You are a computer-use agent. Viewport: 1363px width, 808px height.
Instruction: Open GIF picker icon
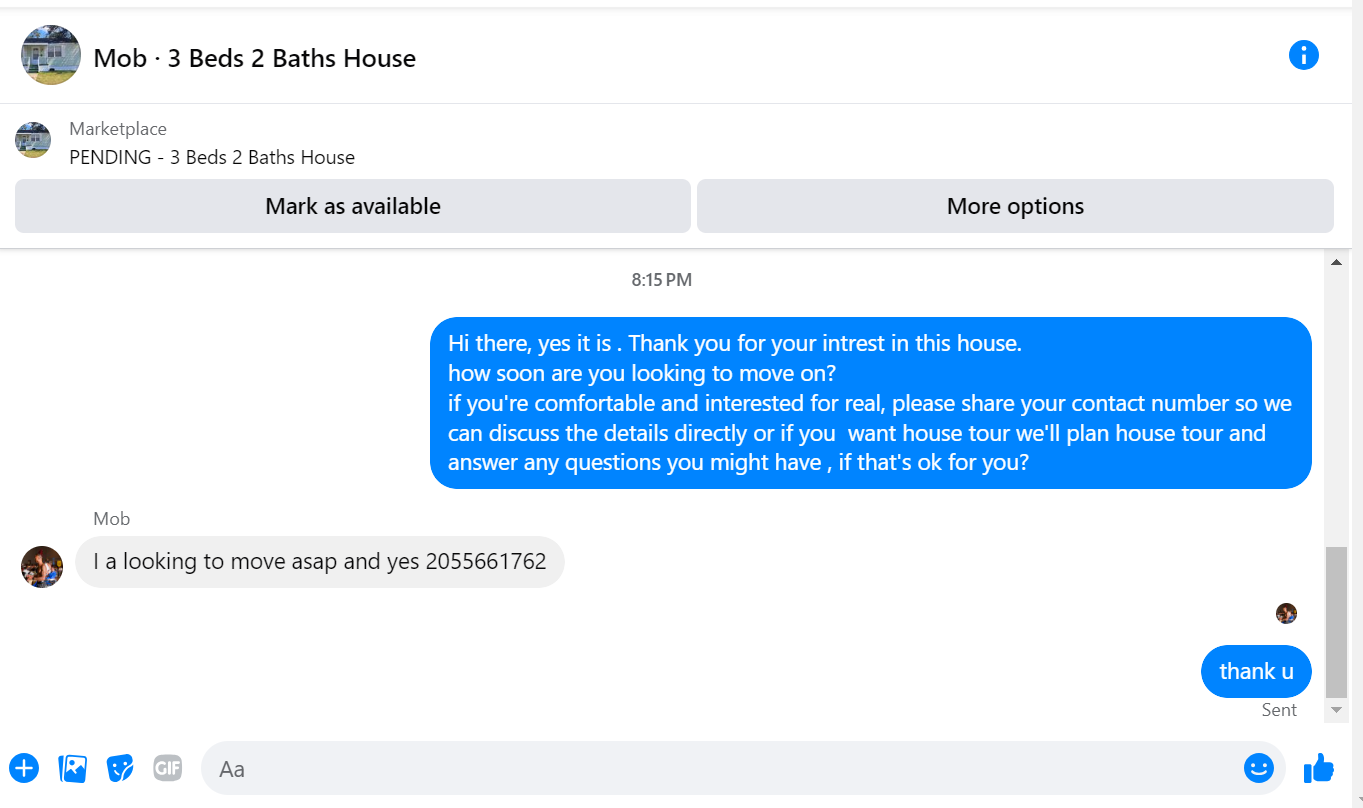click(x=168, y=768)
